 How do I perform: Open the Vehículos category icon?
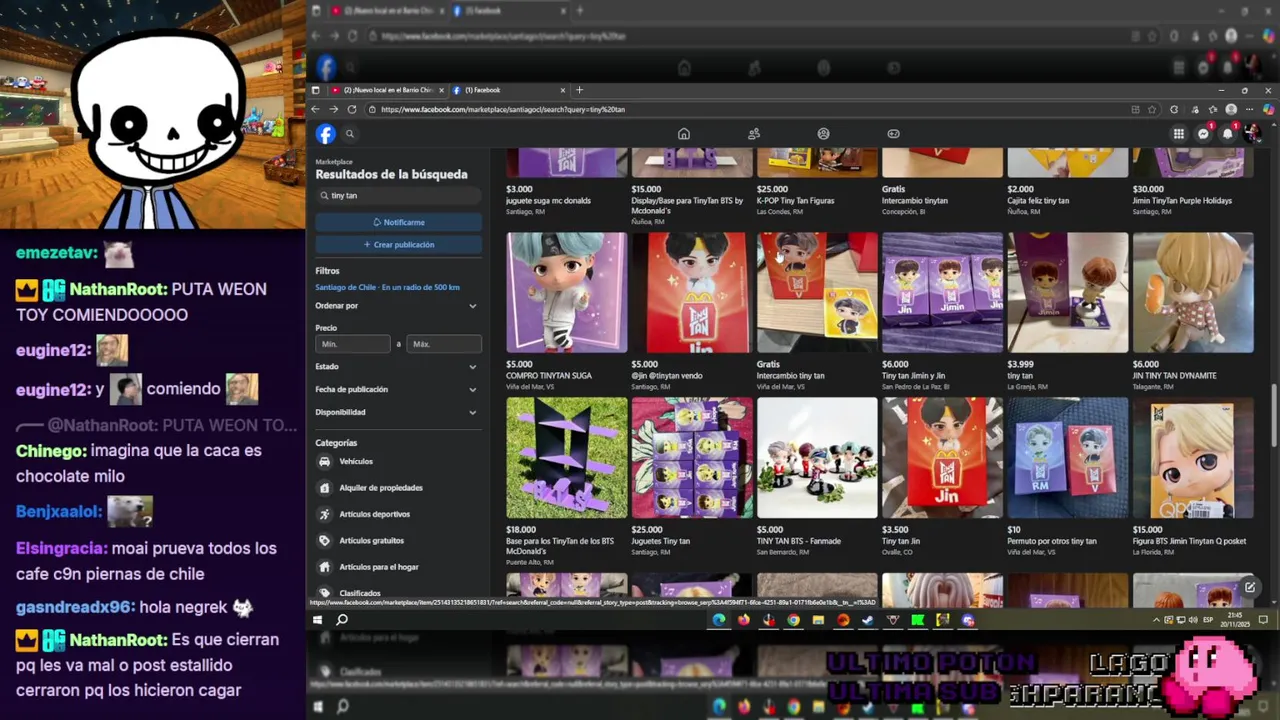point(324,462)
